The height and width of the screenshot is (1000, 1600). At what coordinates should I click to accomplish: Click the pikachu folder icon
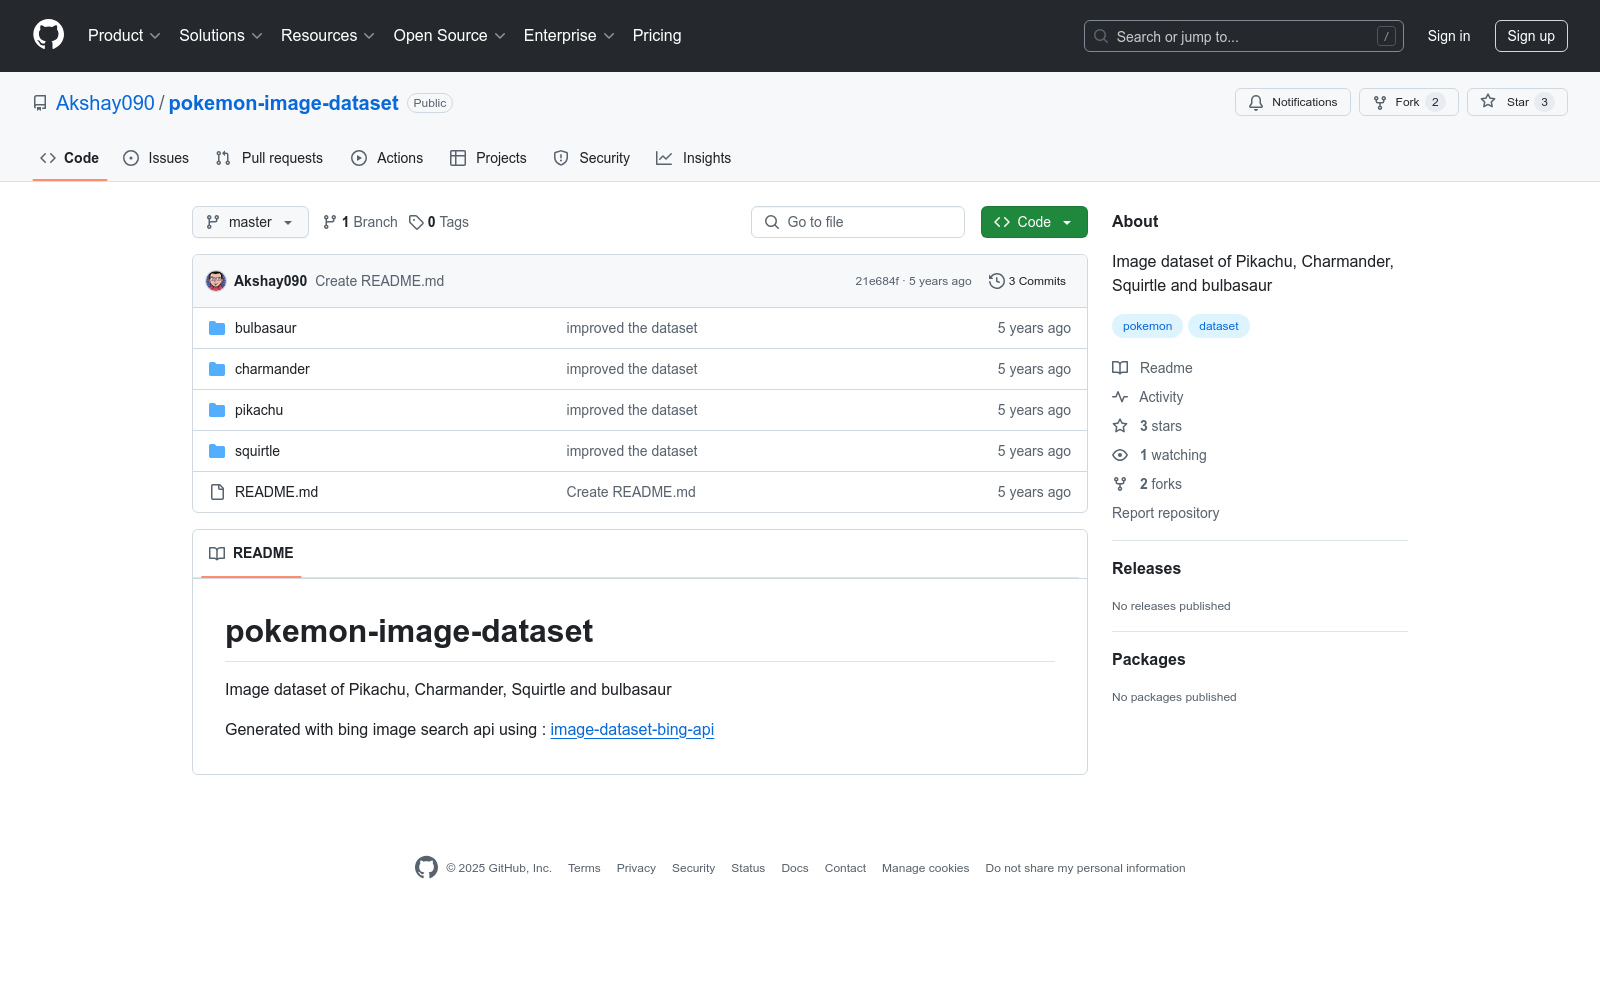pos(217,410)
